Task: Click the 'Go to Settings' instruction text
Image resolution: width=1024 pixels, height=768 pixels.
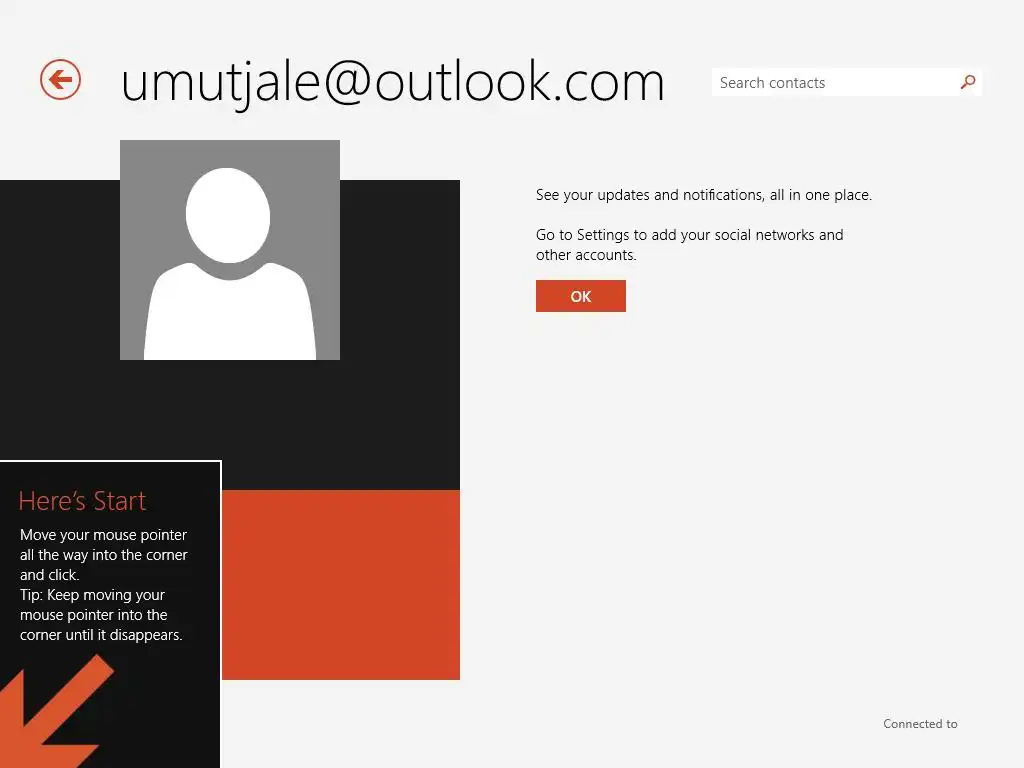Action: click(689, 244)
